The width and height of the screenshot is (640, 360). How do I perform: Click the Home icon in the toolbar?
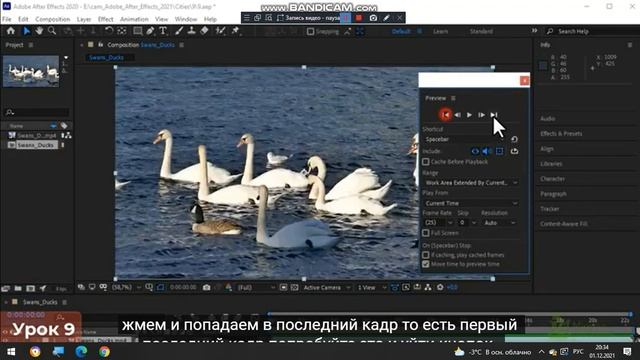coord(11,31)
